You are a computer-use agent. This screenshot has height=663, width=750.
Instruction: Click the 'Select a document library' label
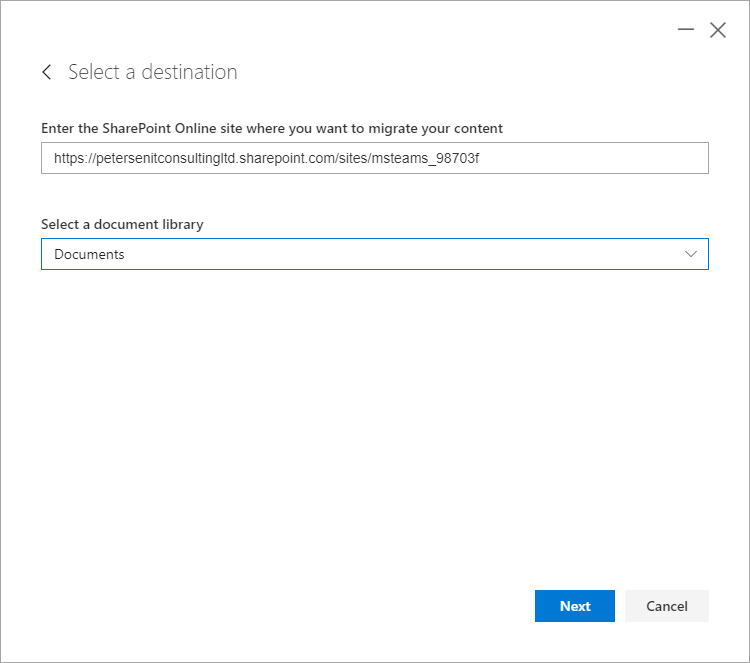(x=122, y=224)
